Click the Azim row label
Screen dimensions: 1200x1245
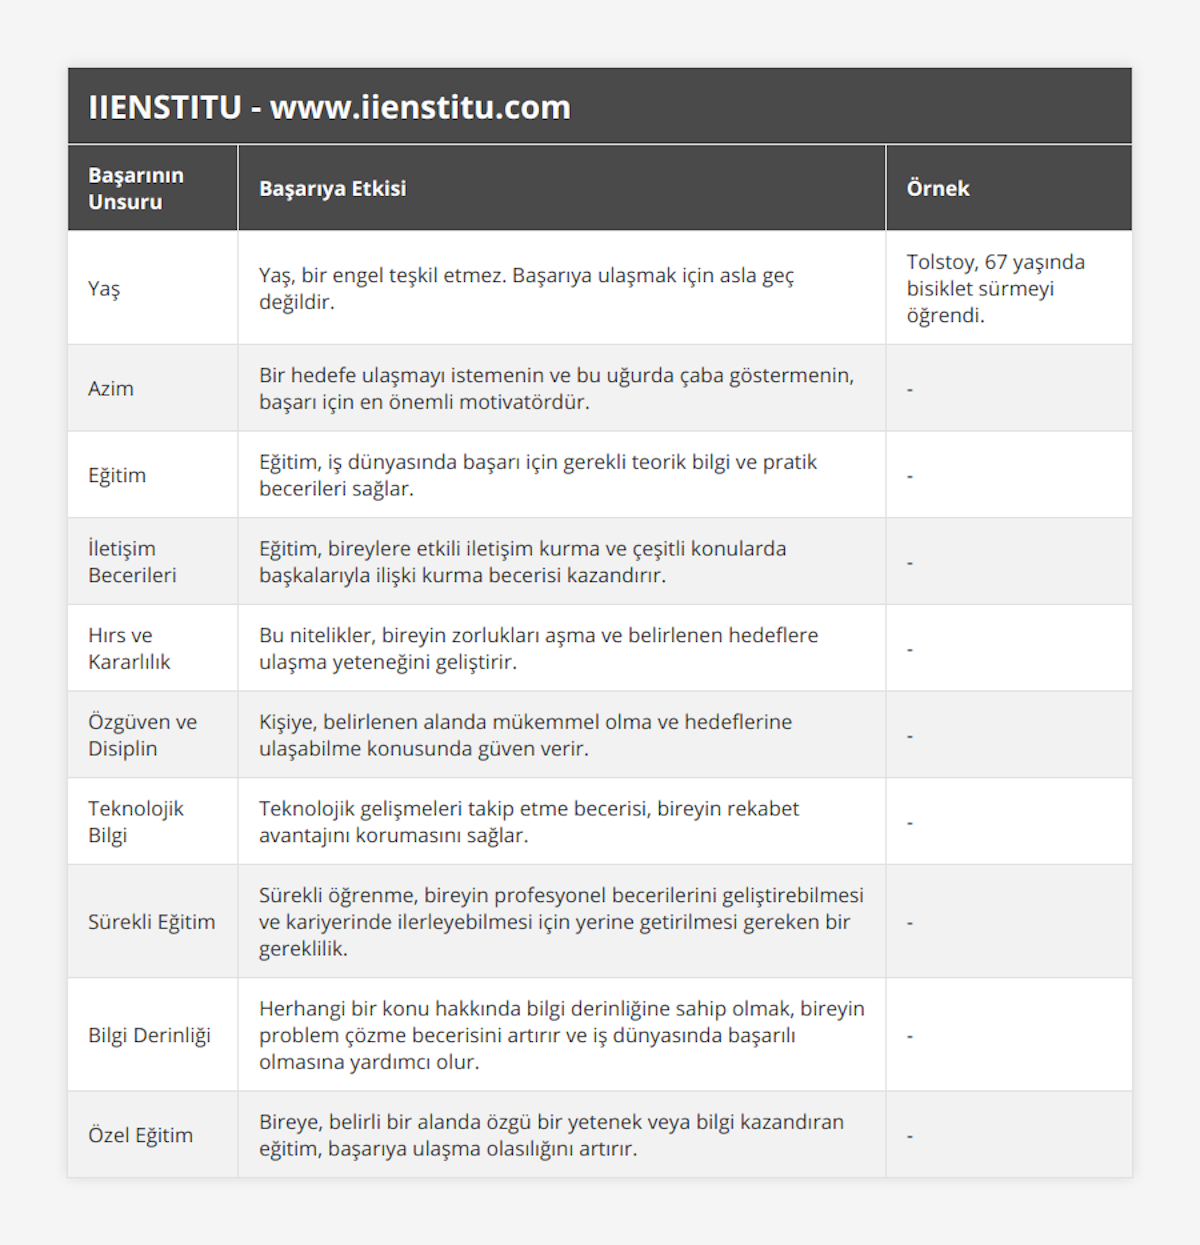coord(111,388)
